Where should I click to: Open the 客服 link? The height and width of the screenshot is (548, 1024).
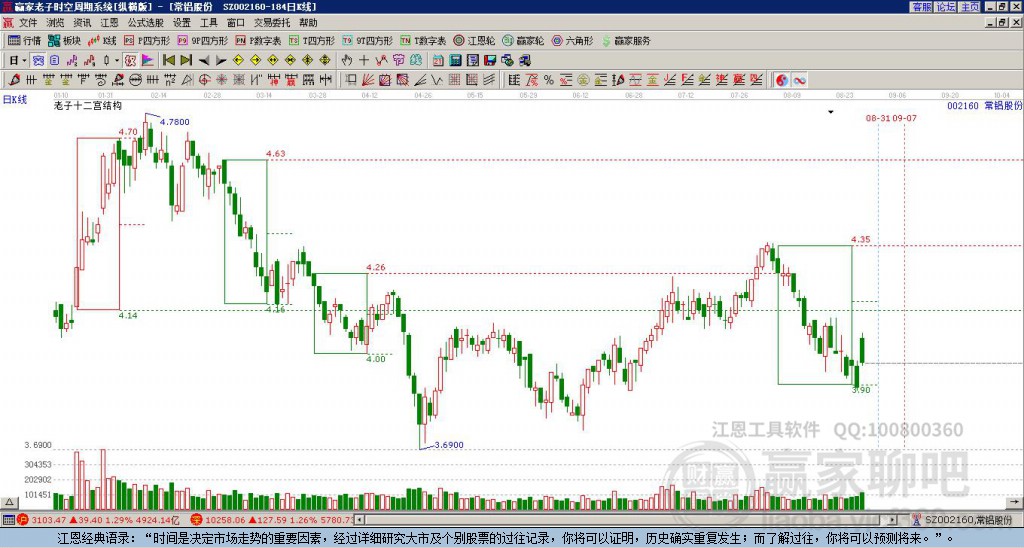pyautogui.click(x=921, y=7)
